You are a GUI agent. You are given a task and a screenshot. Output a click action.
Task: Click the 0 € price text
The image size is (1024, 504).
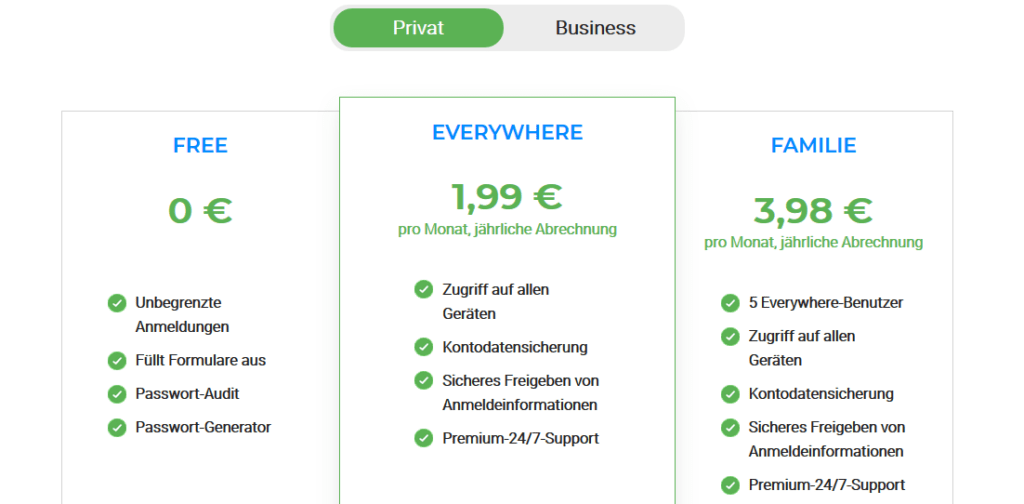tap(200, 210)
